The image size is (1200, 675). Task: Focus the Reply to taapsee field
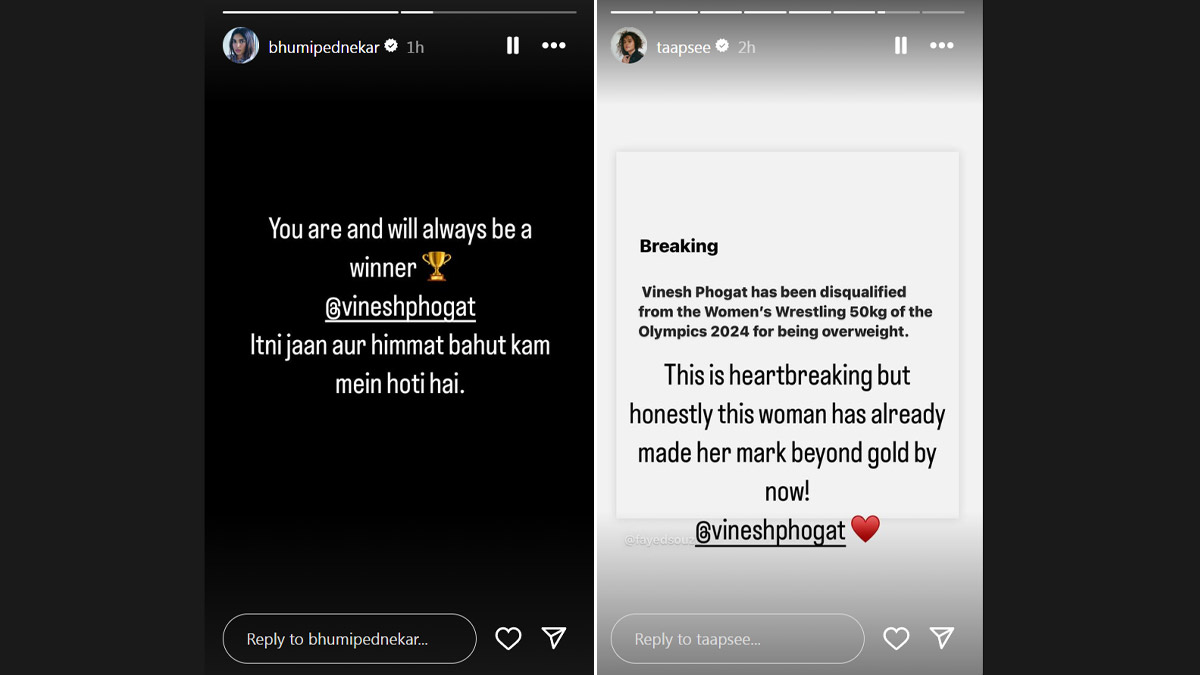737,639
